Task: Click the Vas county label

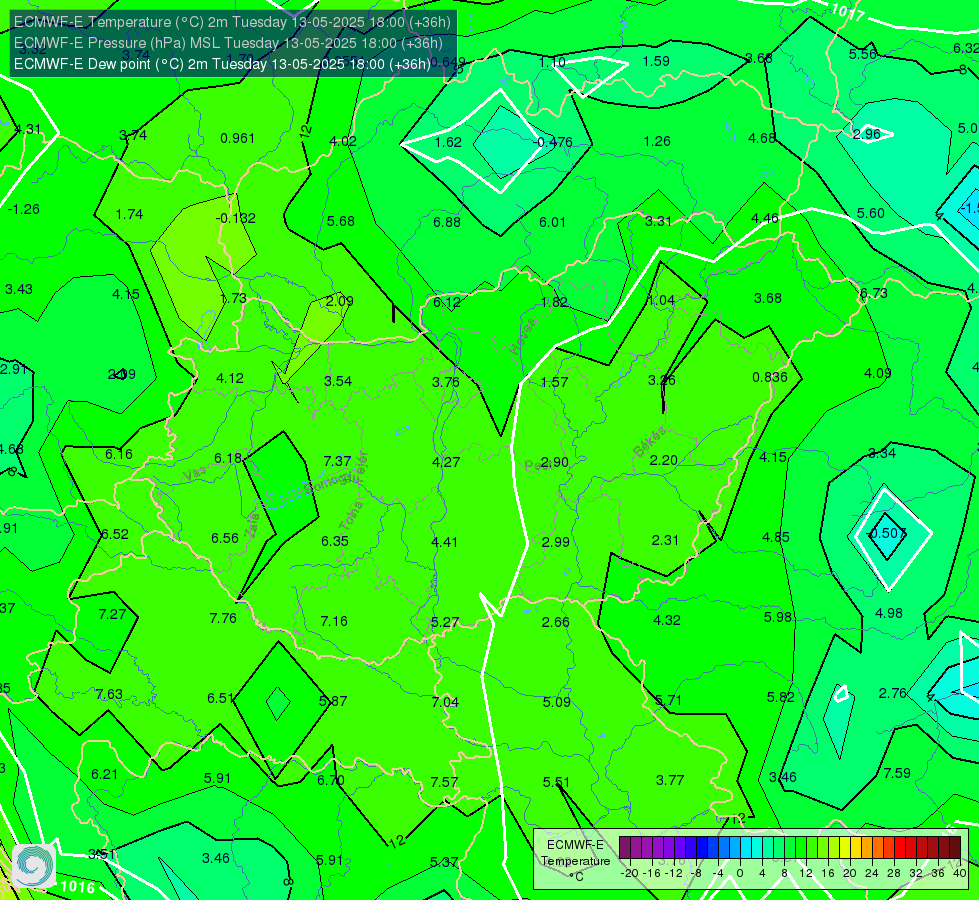Action: pyautogui.click(x=195, y=475)
